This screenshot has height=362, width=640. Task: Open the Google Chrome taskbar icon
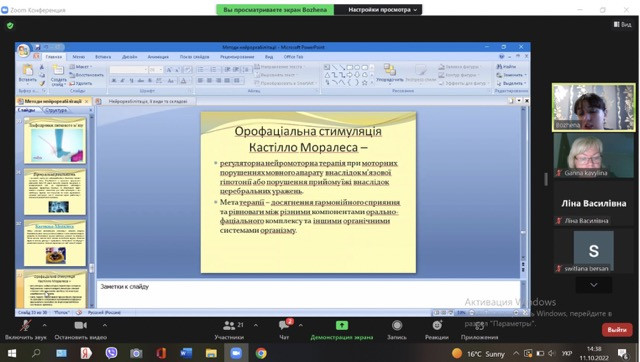261,353
